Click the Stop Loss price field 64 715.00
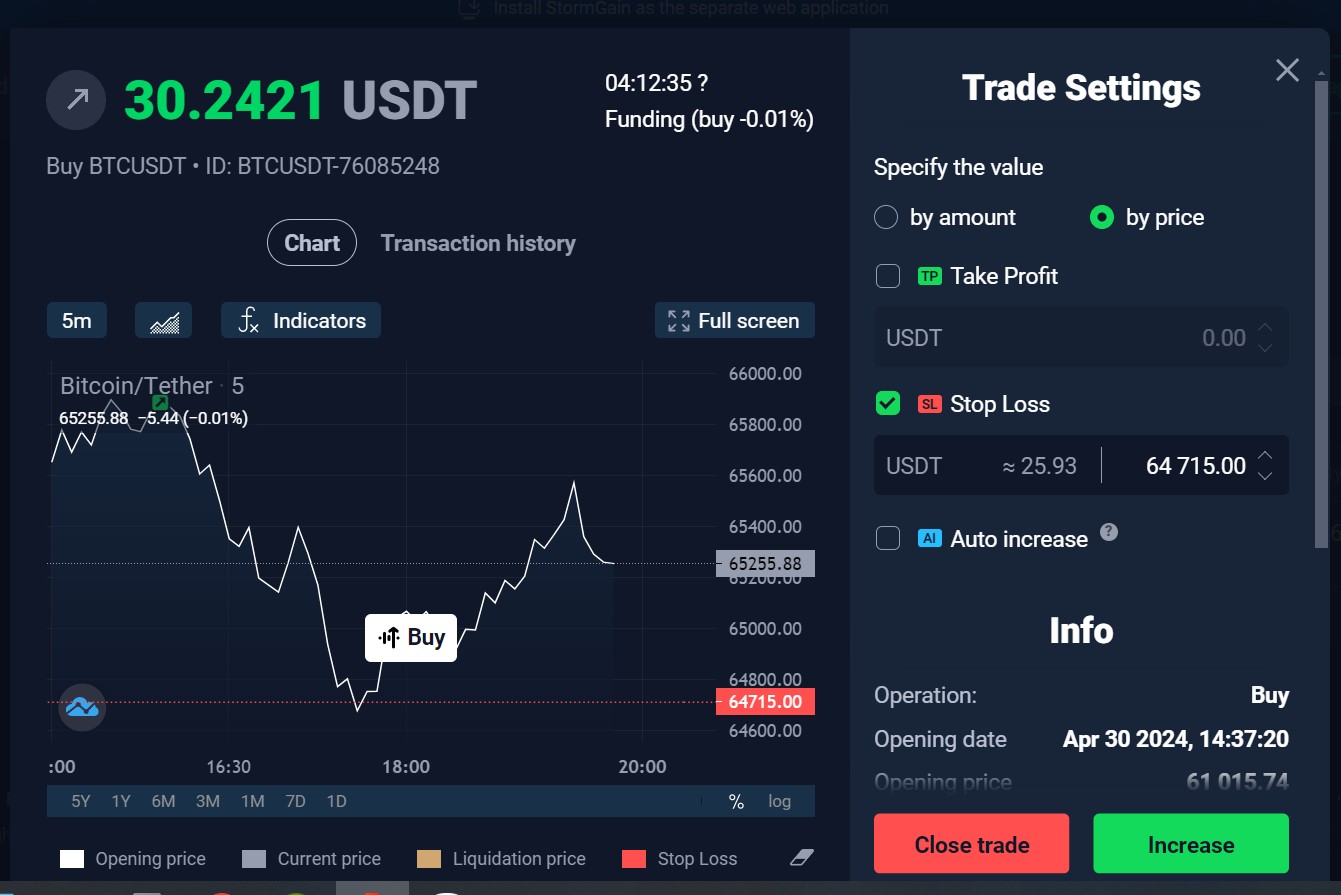Viewport: 1341px width, 895px height. click(1196, 465)
